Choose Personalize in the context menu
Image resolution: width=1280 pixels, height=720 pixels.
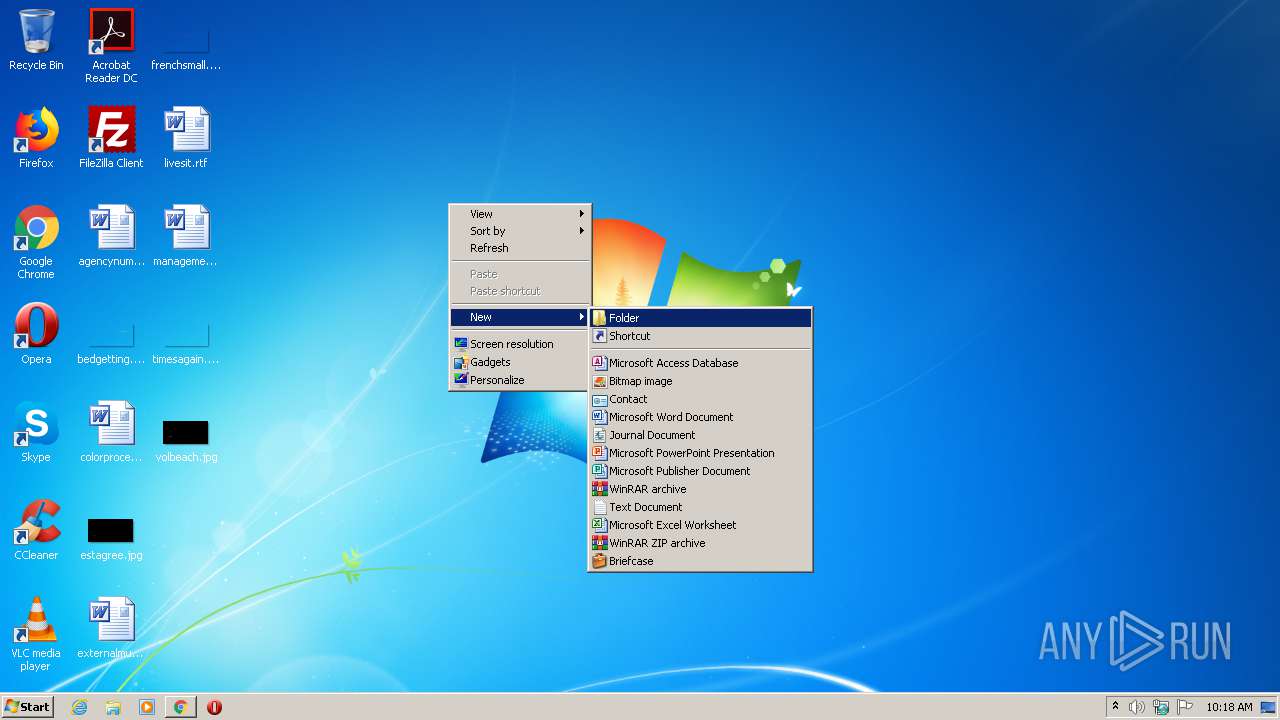520,380
